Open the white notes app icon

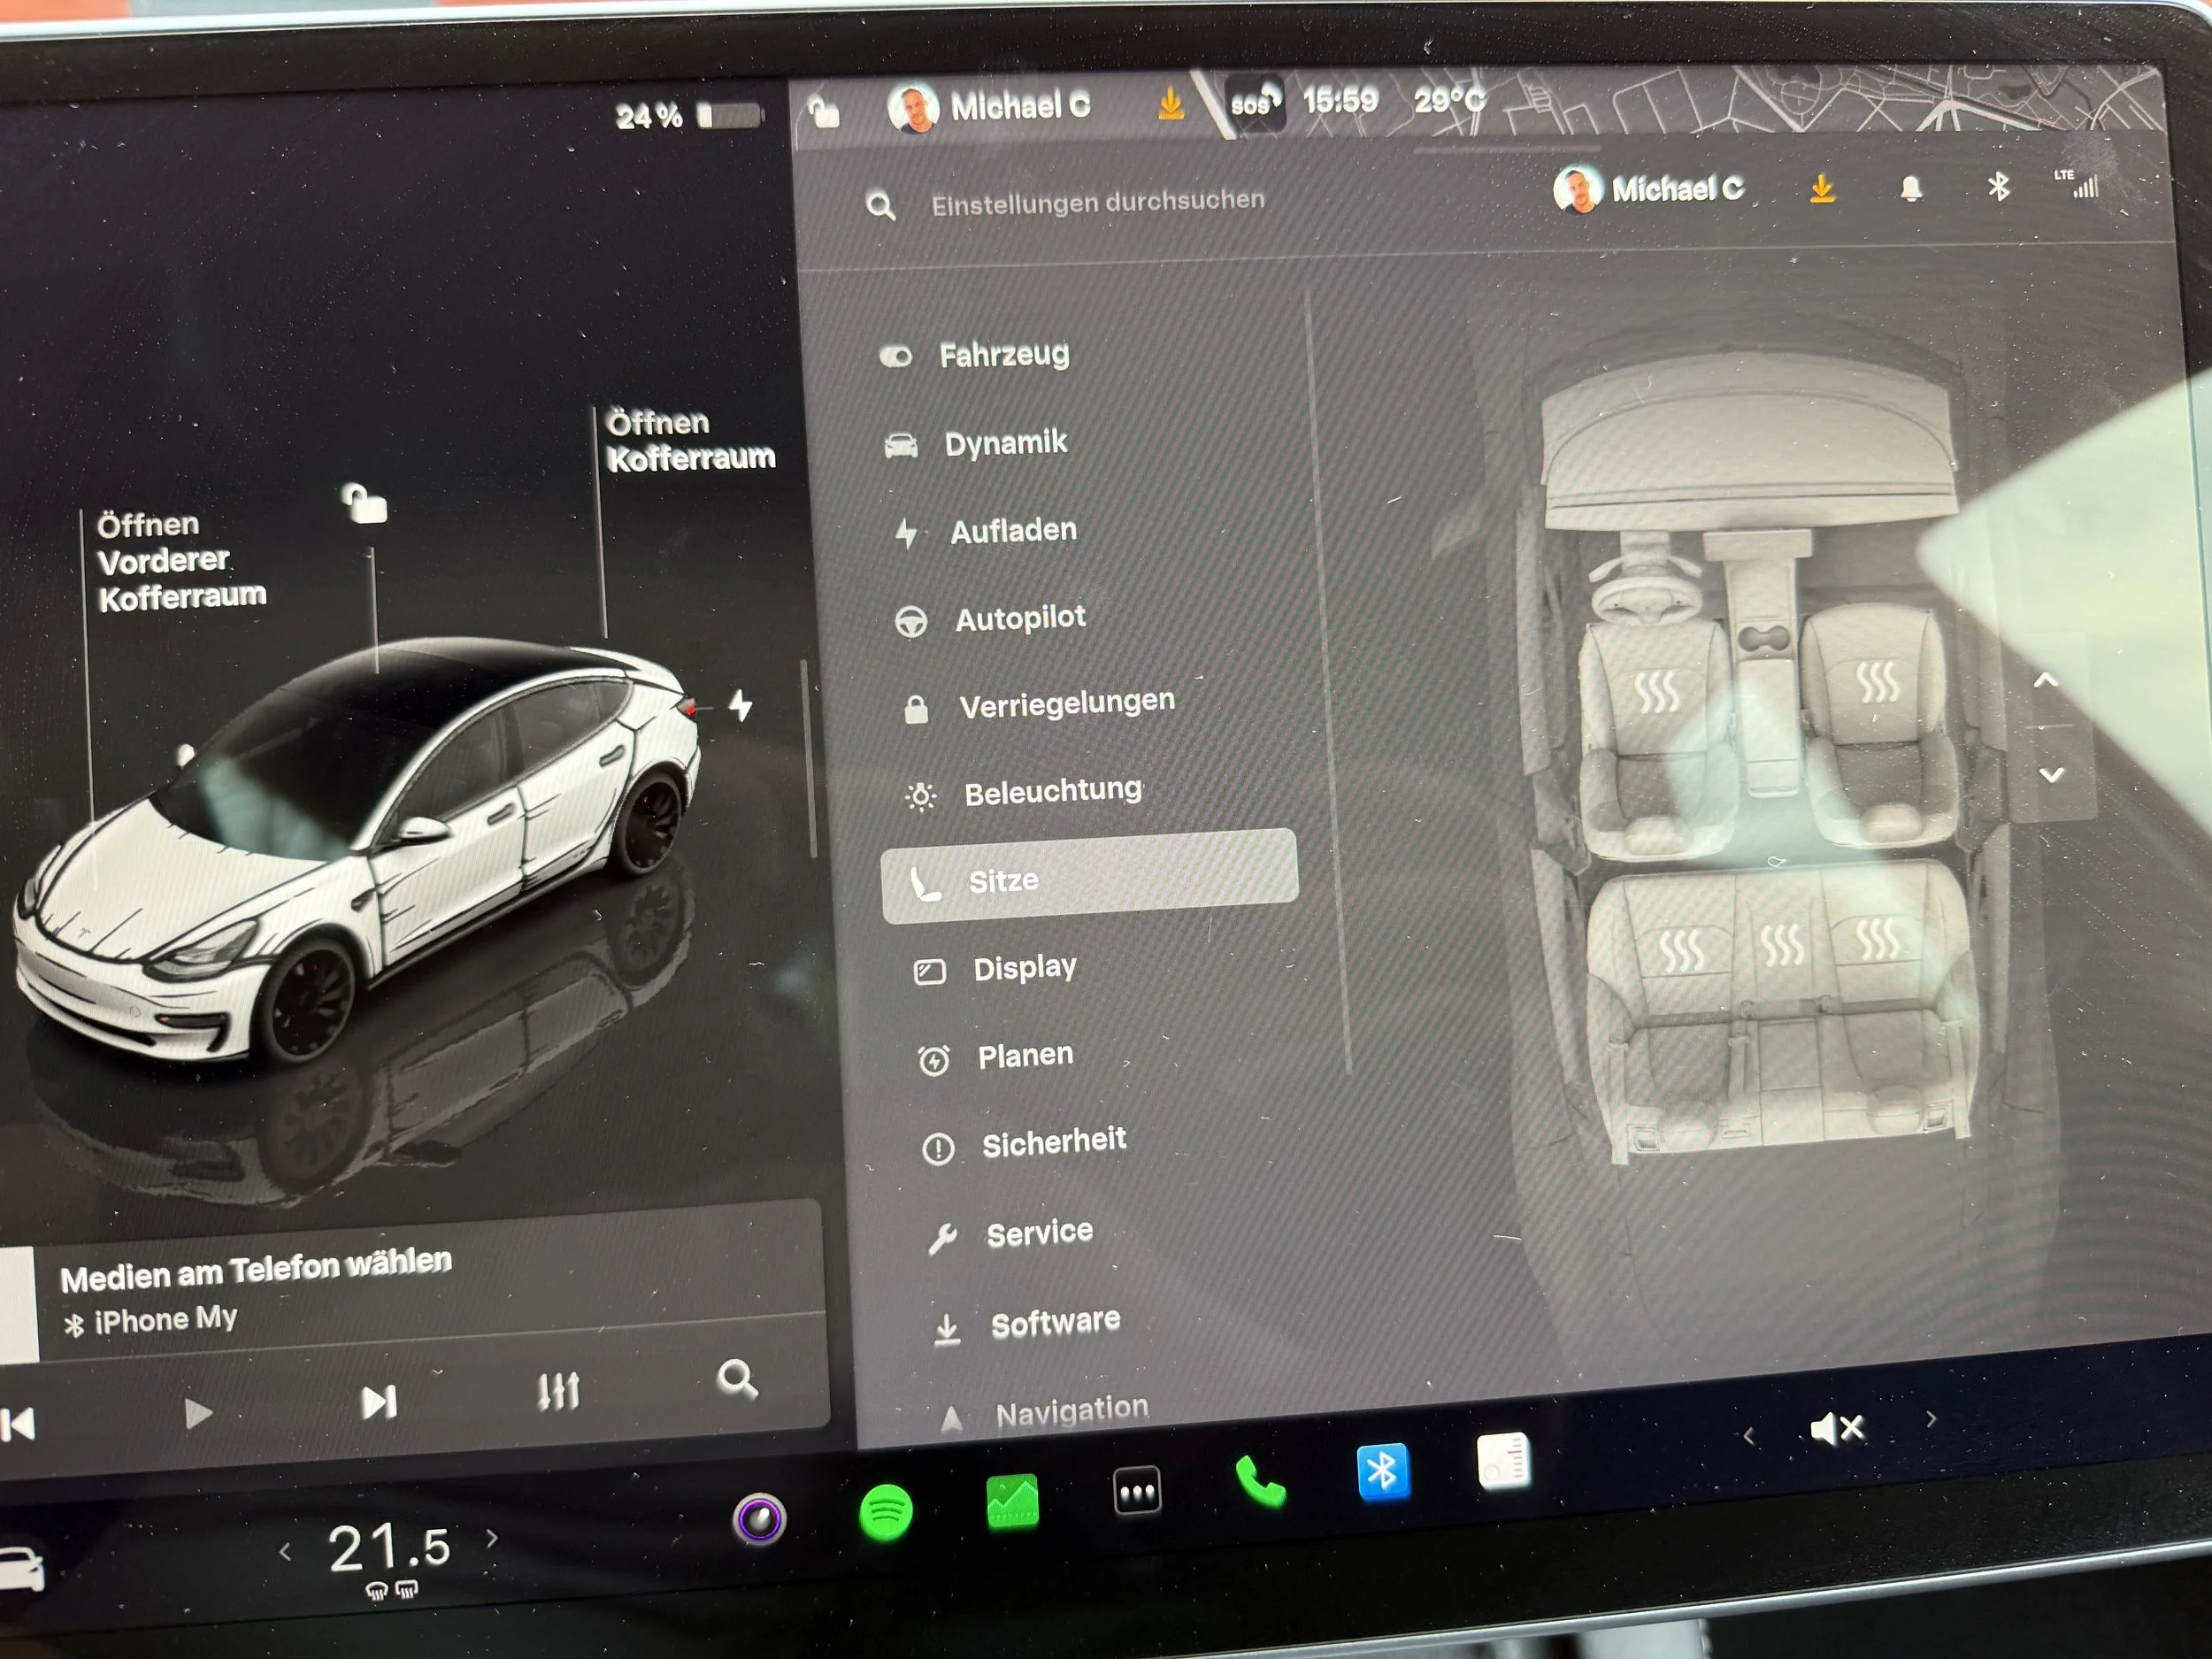(1503, 1462)
